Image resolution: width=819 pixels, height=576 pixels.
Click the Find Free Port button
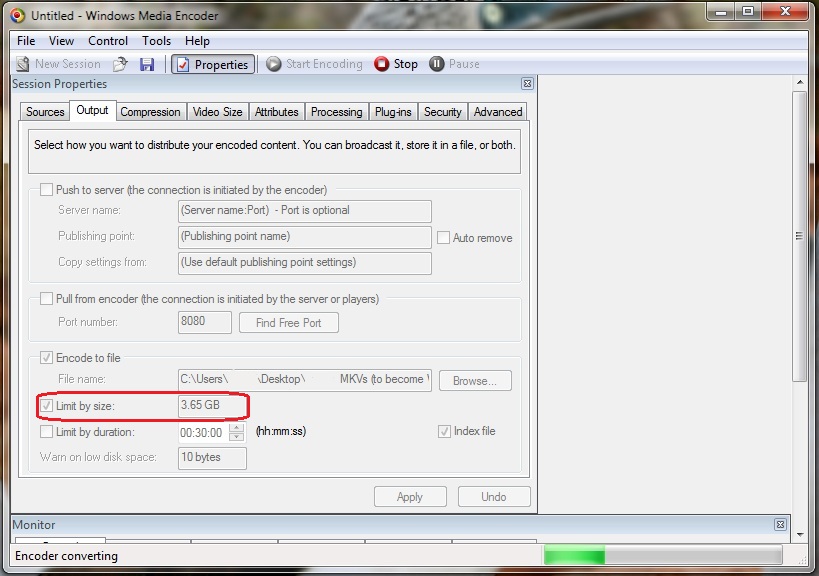coord(288,323)
